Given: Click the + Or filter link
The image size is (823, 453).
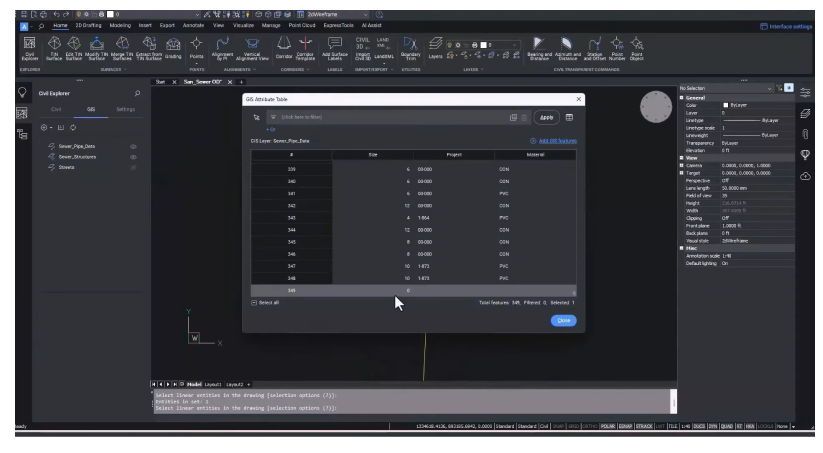Looking at the screenshot, I should [271, 130].
